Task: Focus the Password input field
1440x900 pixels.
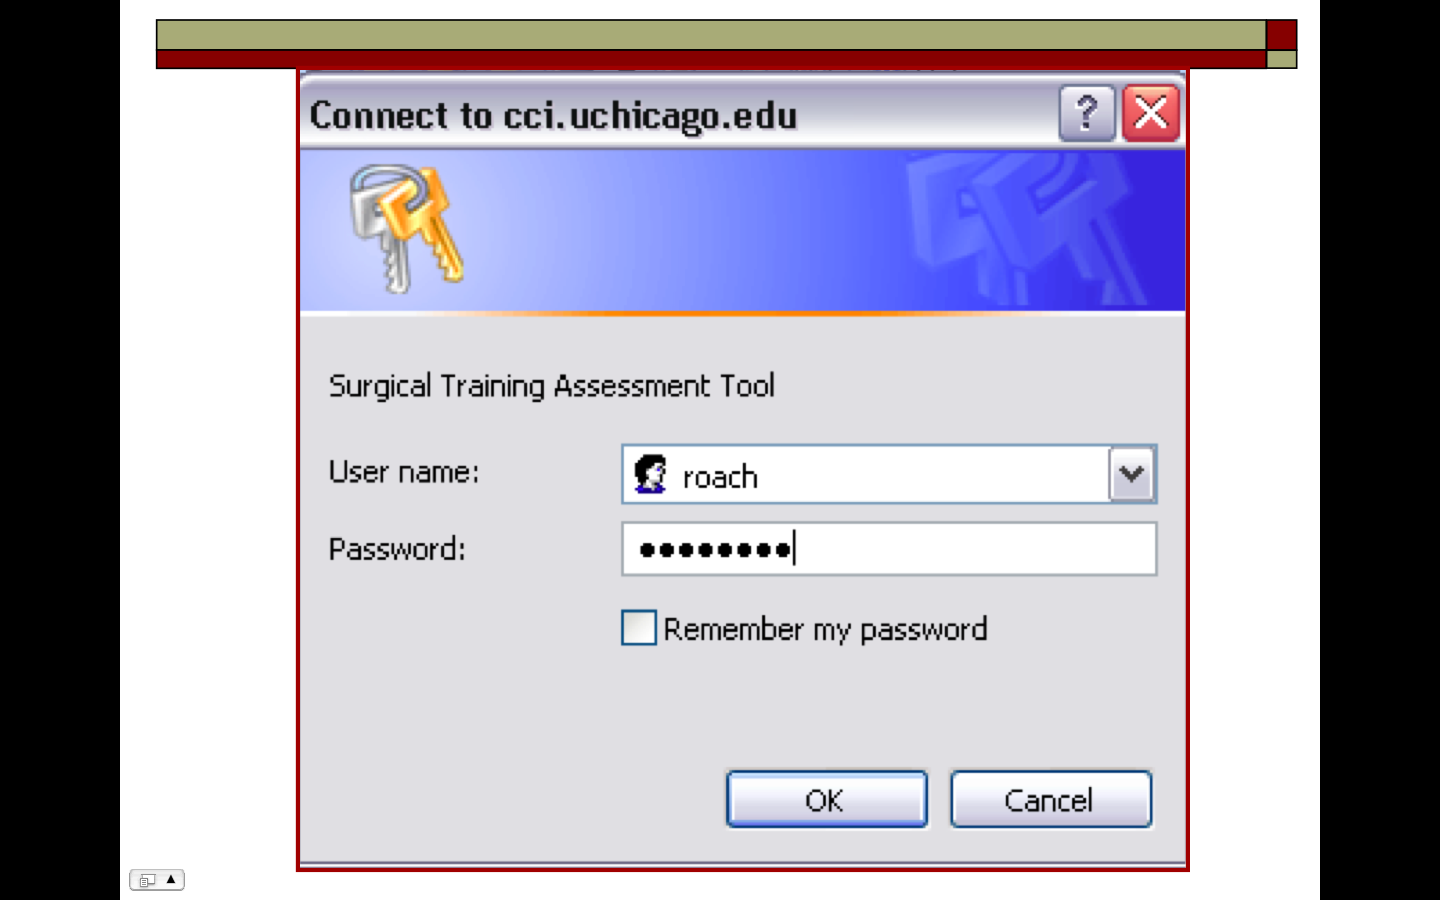Action: (x=889, y=548)
